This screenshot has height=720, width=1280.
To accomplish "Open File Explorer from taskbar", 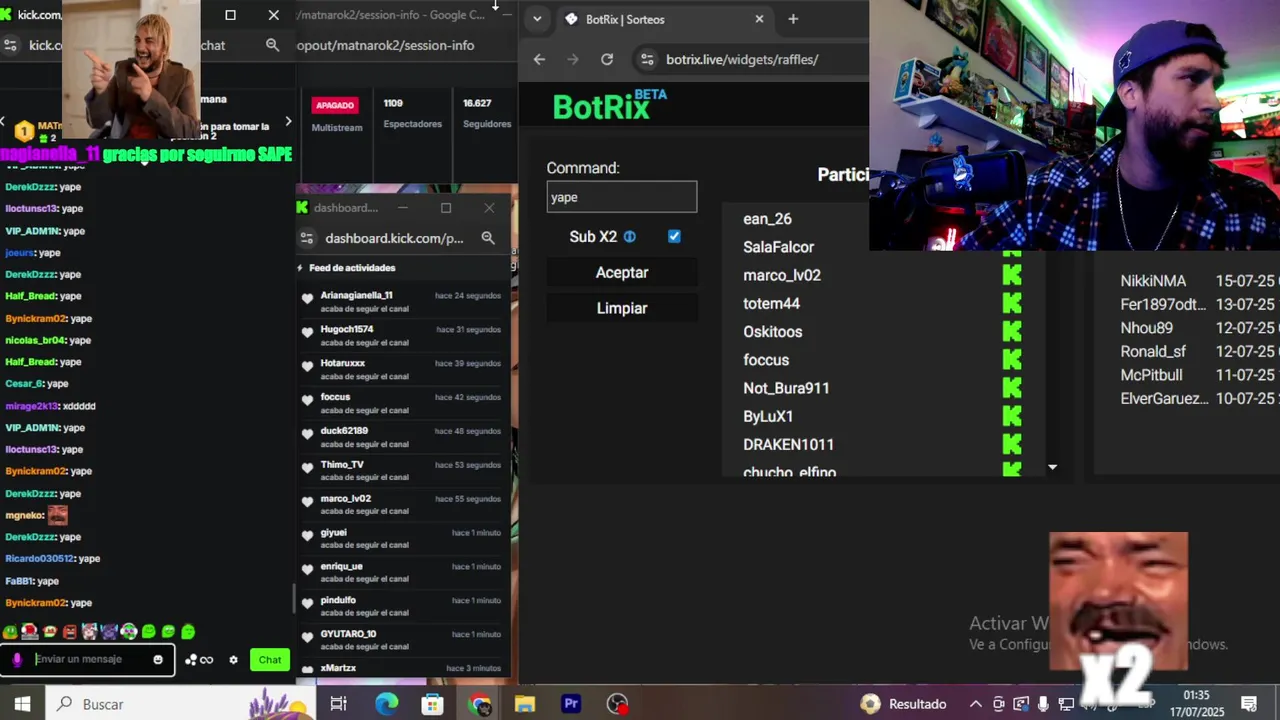I will [524, 704].
